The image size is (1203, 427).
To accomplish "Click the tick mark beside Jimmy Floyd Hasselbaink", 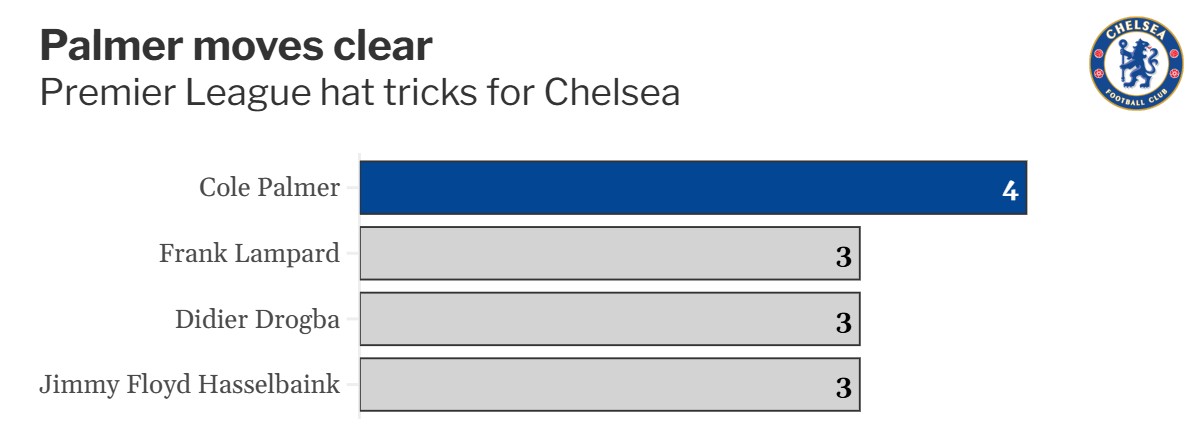I will point(352,385).
